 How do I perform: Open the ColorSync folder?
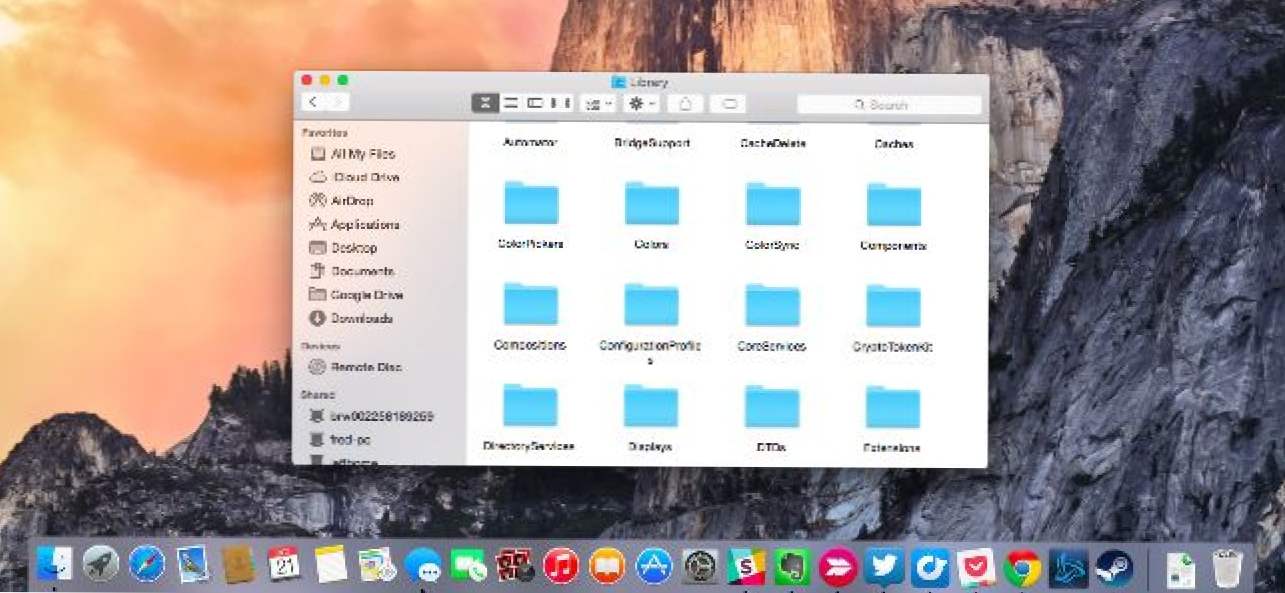772,205
